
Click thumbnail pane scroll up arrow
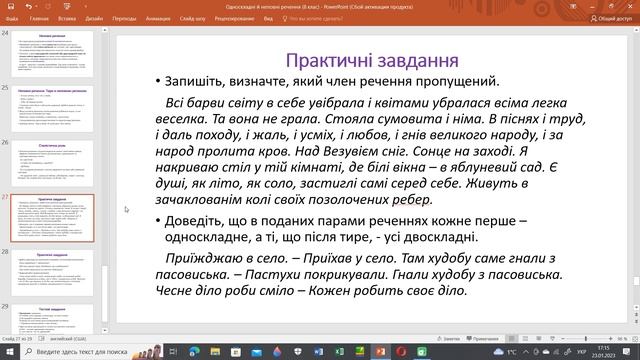[x=104, y=30]
